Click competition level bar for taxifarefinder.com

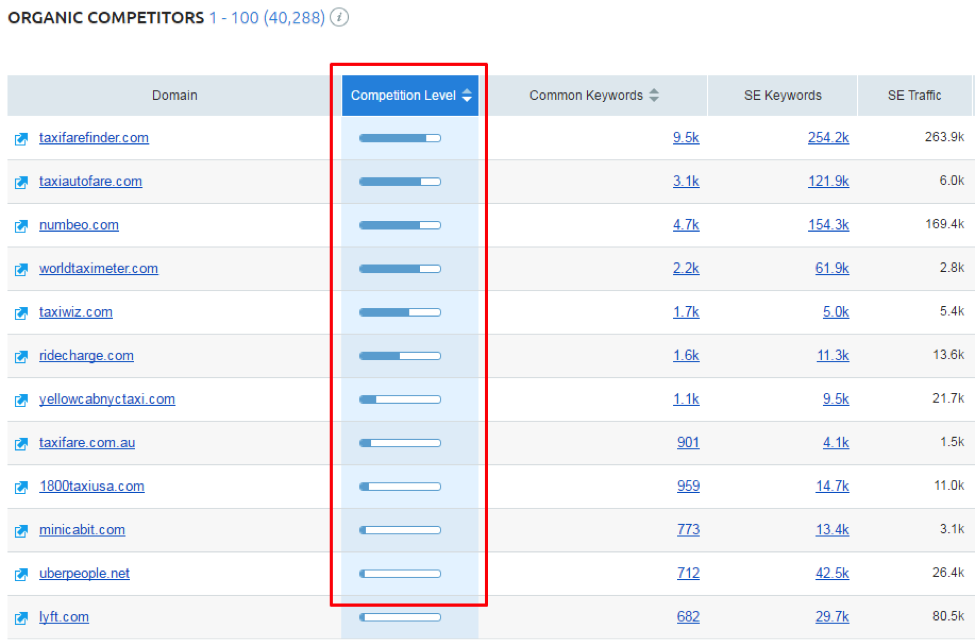[x=400, y=138]
